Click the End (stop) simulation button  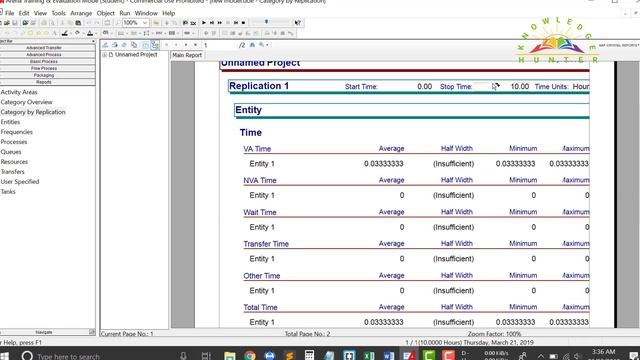click(x=244, y=23)
